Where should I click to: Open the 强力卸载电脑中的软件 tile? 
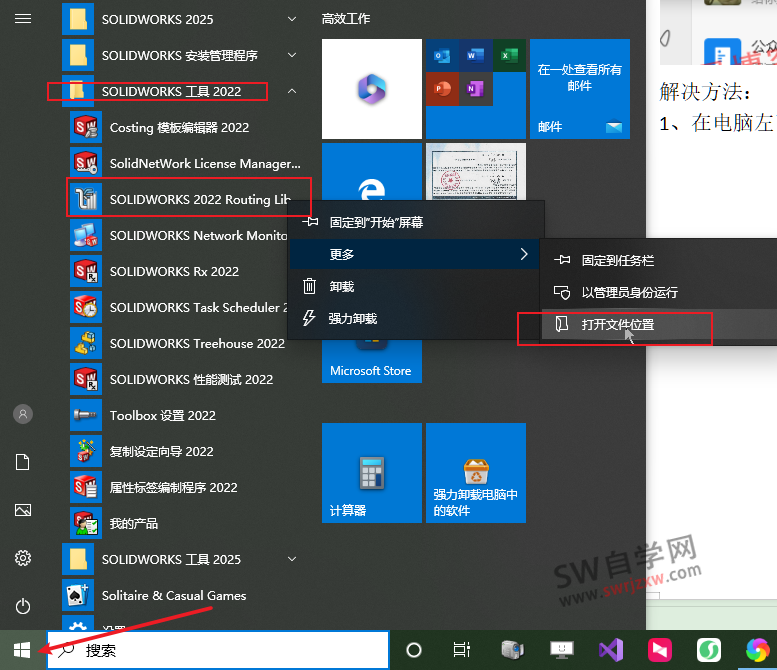[476, 473]
